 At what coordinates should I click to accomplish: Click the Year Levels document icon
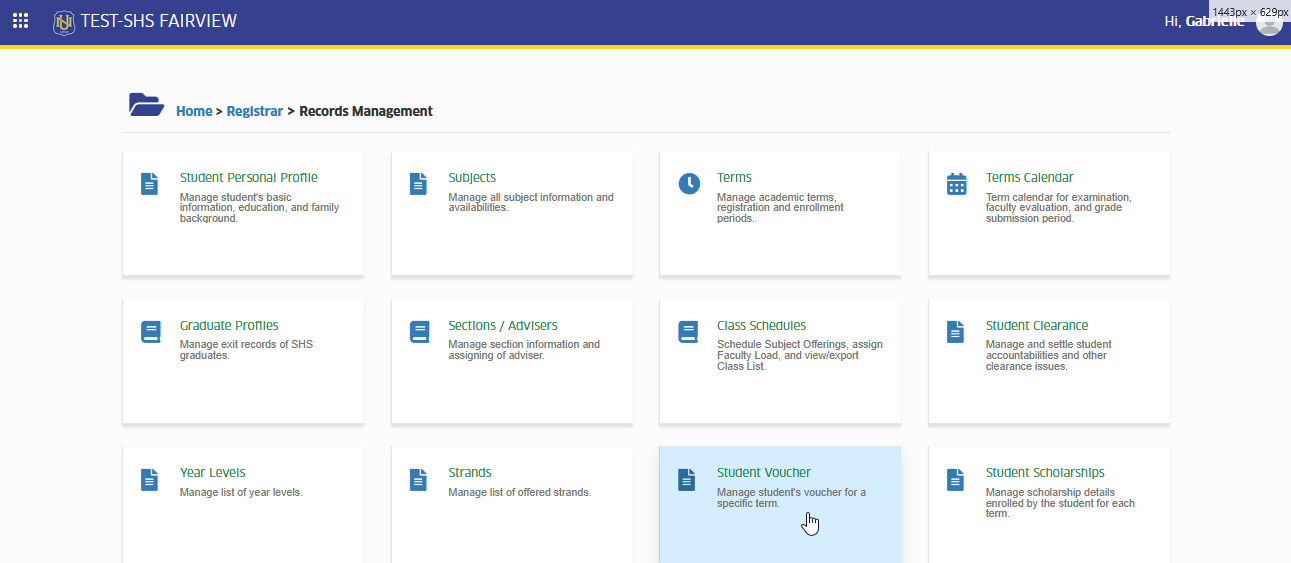click(149, 480)
